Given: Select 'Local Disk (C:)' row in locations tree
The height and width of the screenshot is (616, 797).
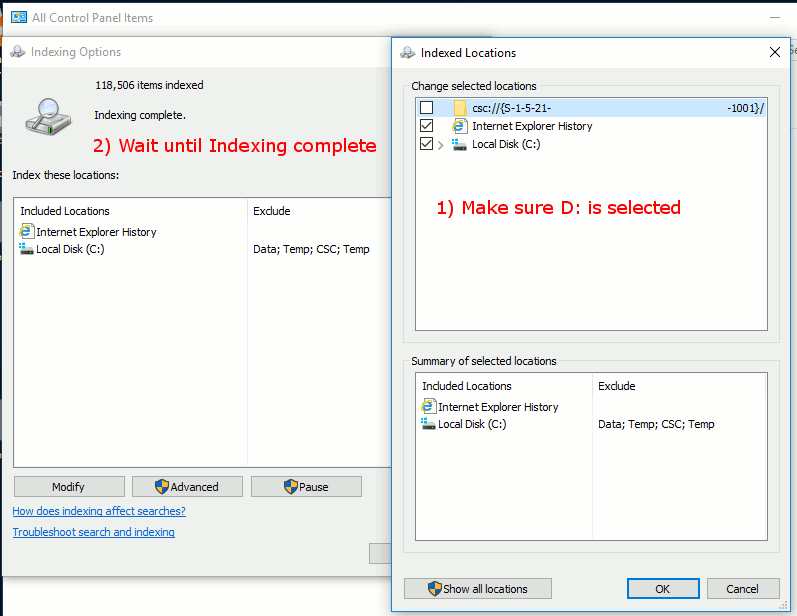Looking at the screenshot, I should (506, 144).
